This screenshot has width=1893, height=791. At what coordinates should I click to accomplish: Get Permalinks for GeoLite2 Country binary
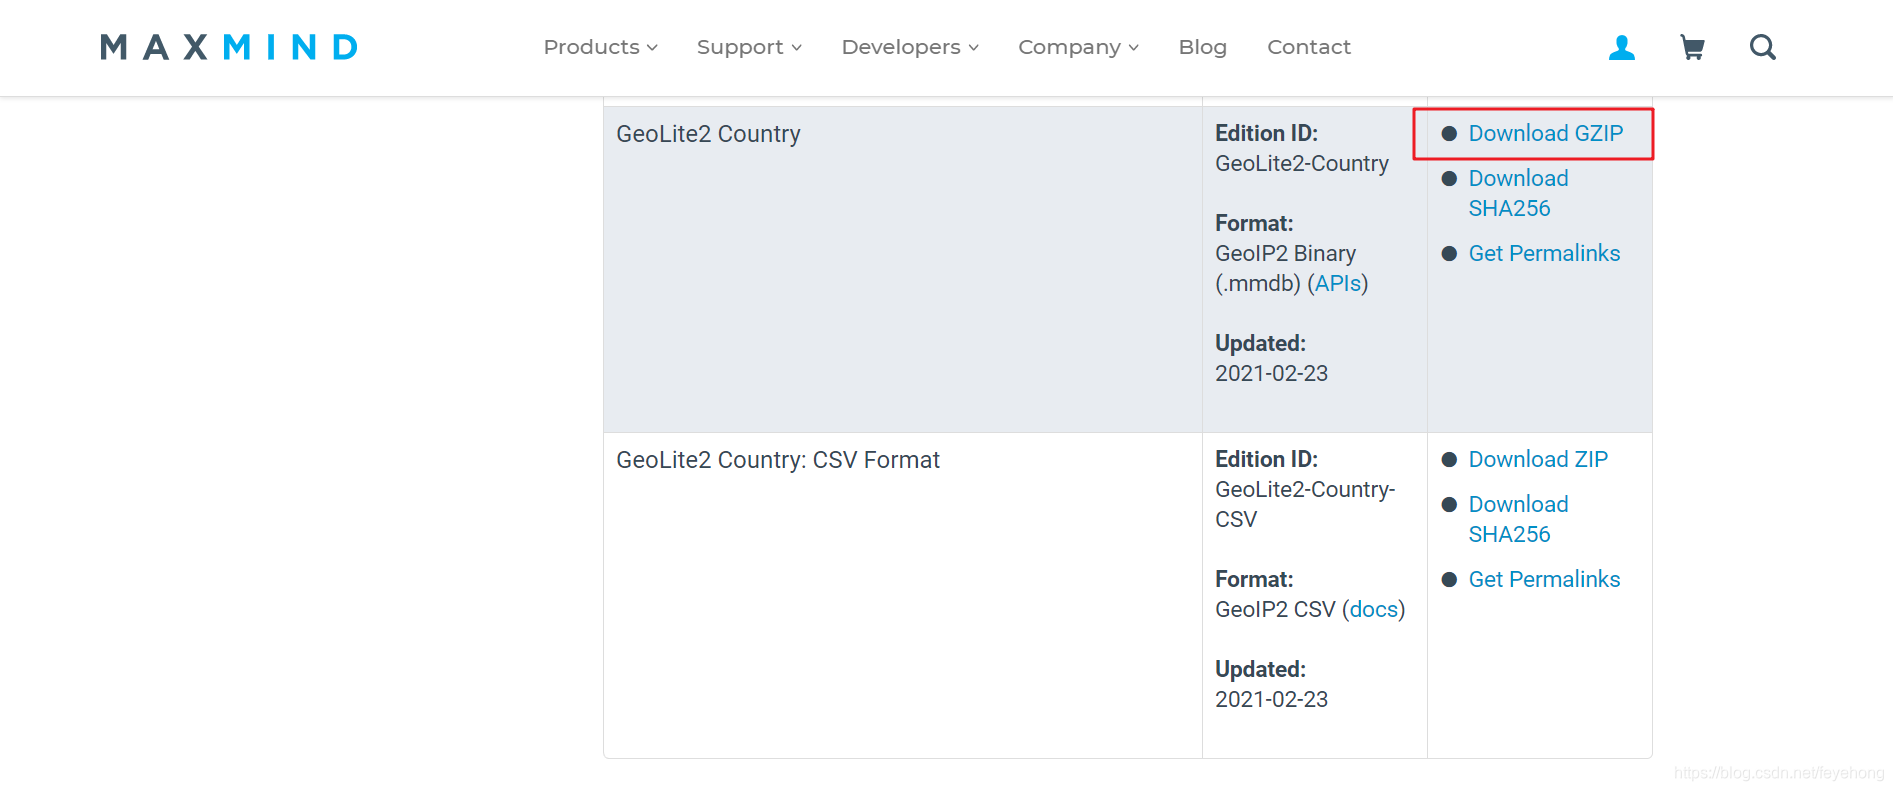[x=1544, y=253]
